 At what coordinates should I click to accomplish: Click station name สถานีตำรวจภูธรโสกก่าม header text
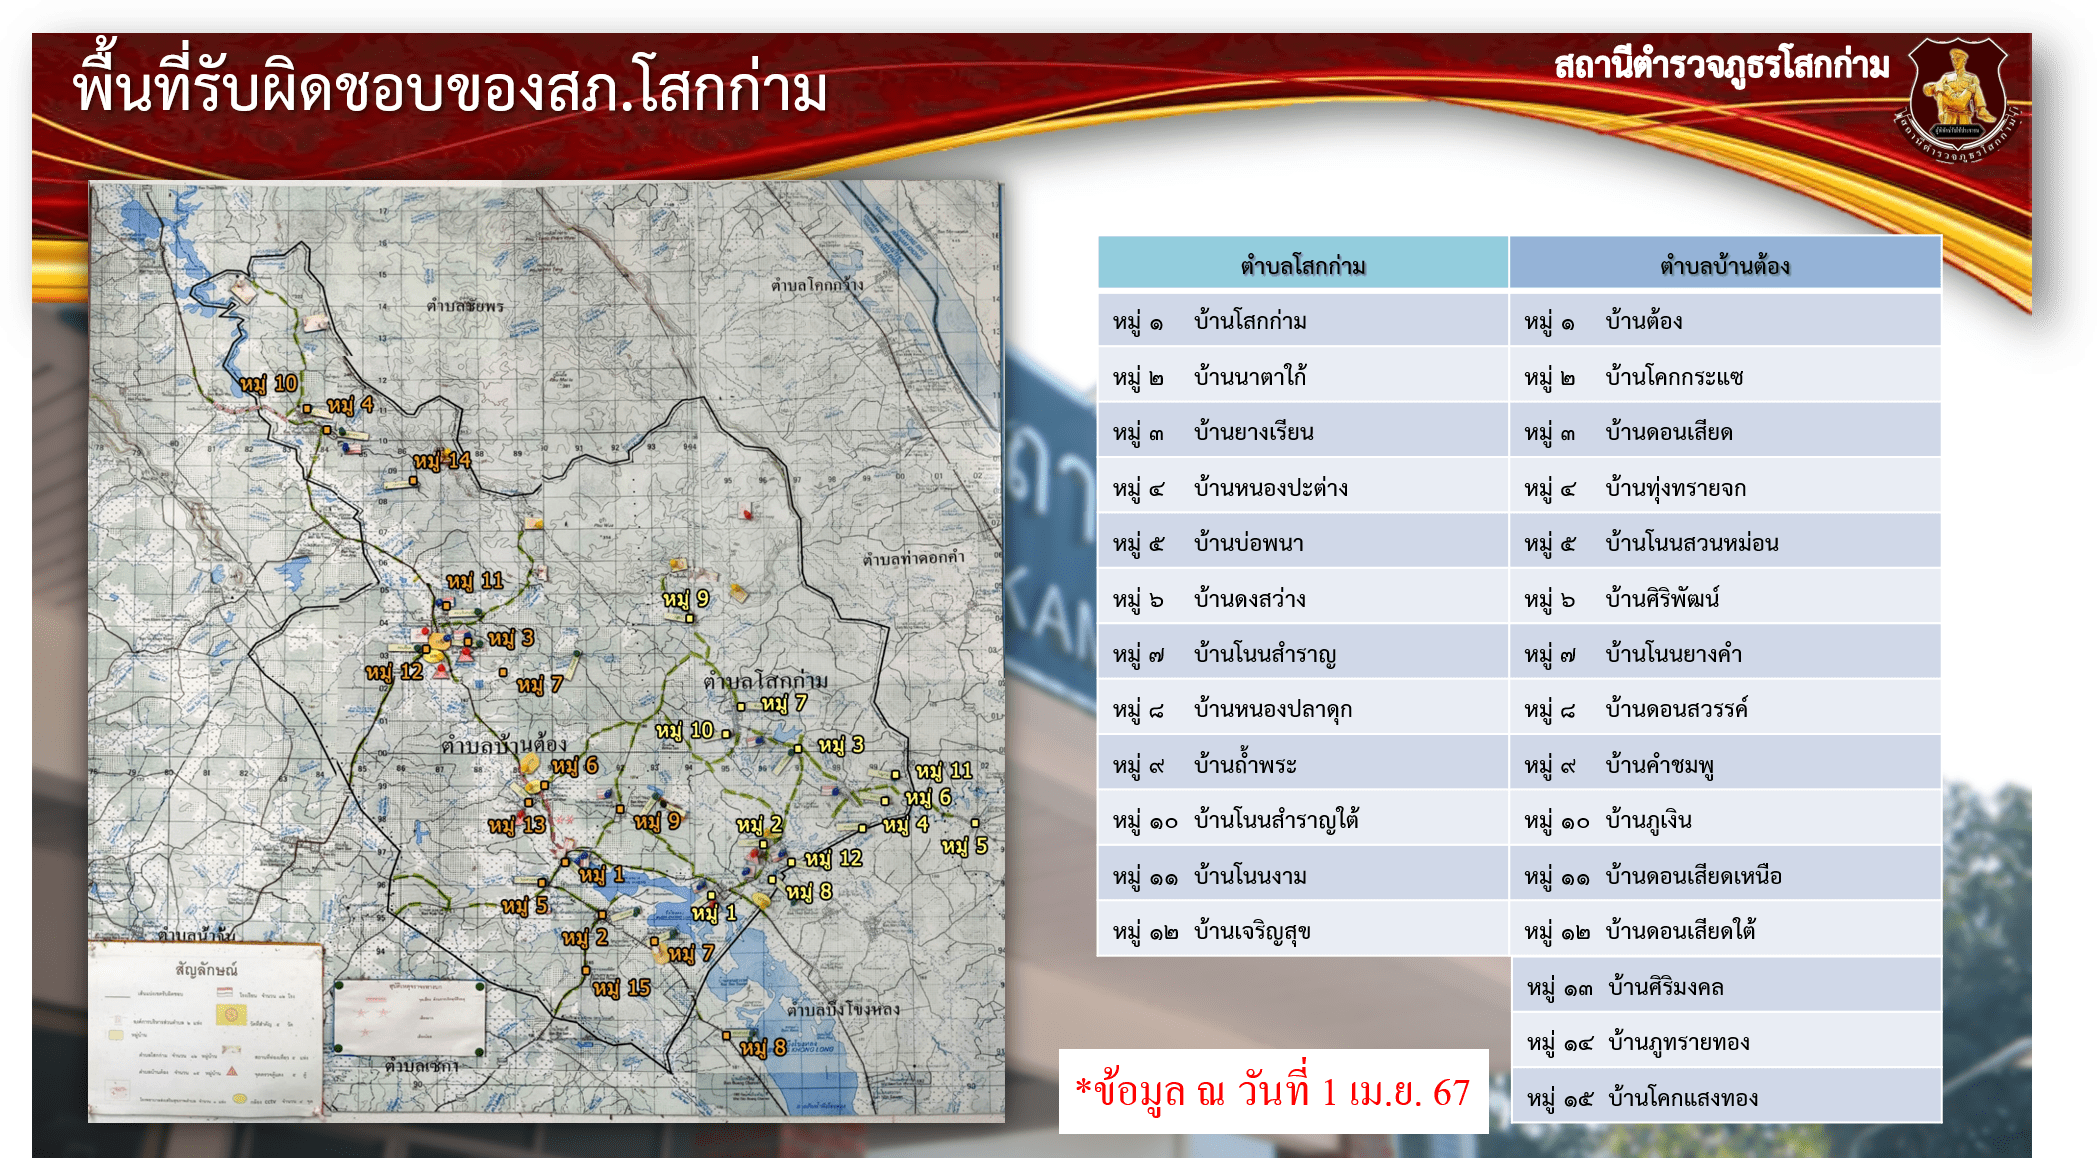(1721, 66)
